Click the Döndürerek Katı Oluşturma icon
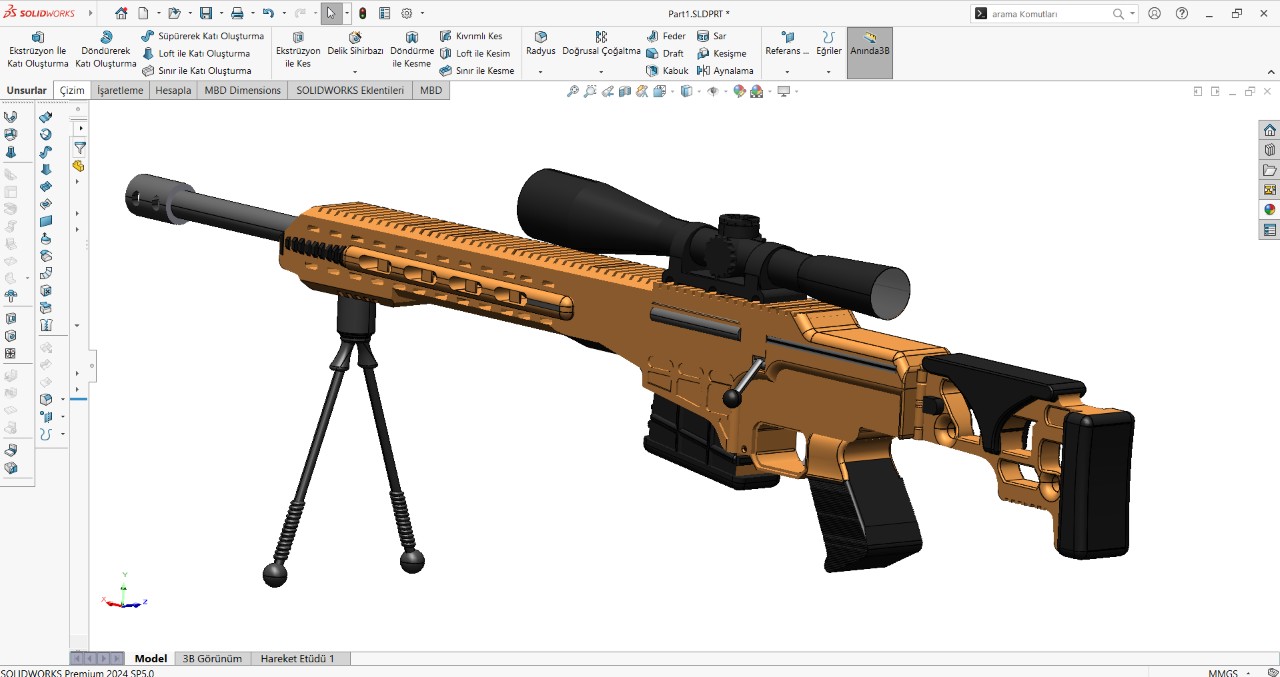The image size is (1280, 677). click(106, 38)
